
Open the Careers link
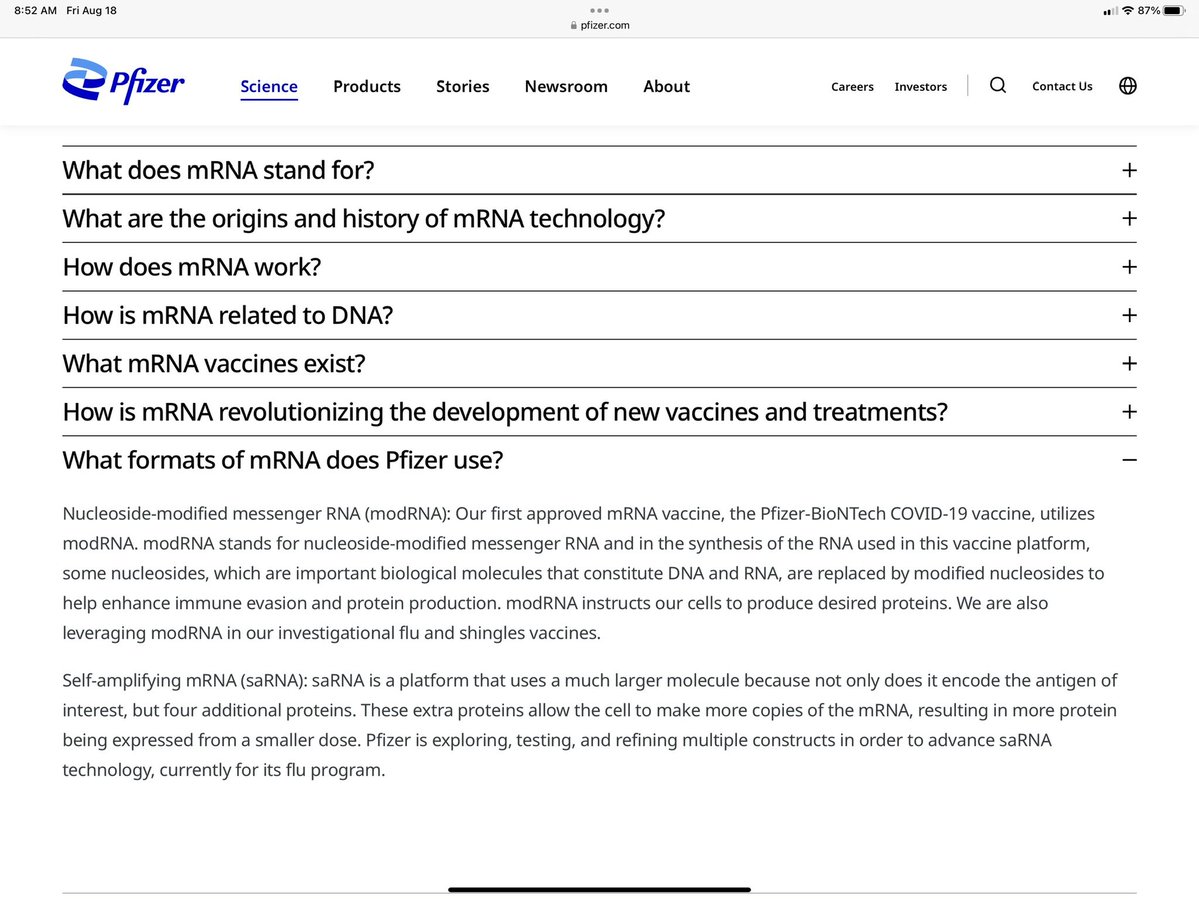[852, 87]
